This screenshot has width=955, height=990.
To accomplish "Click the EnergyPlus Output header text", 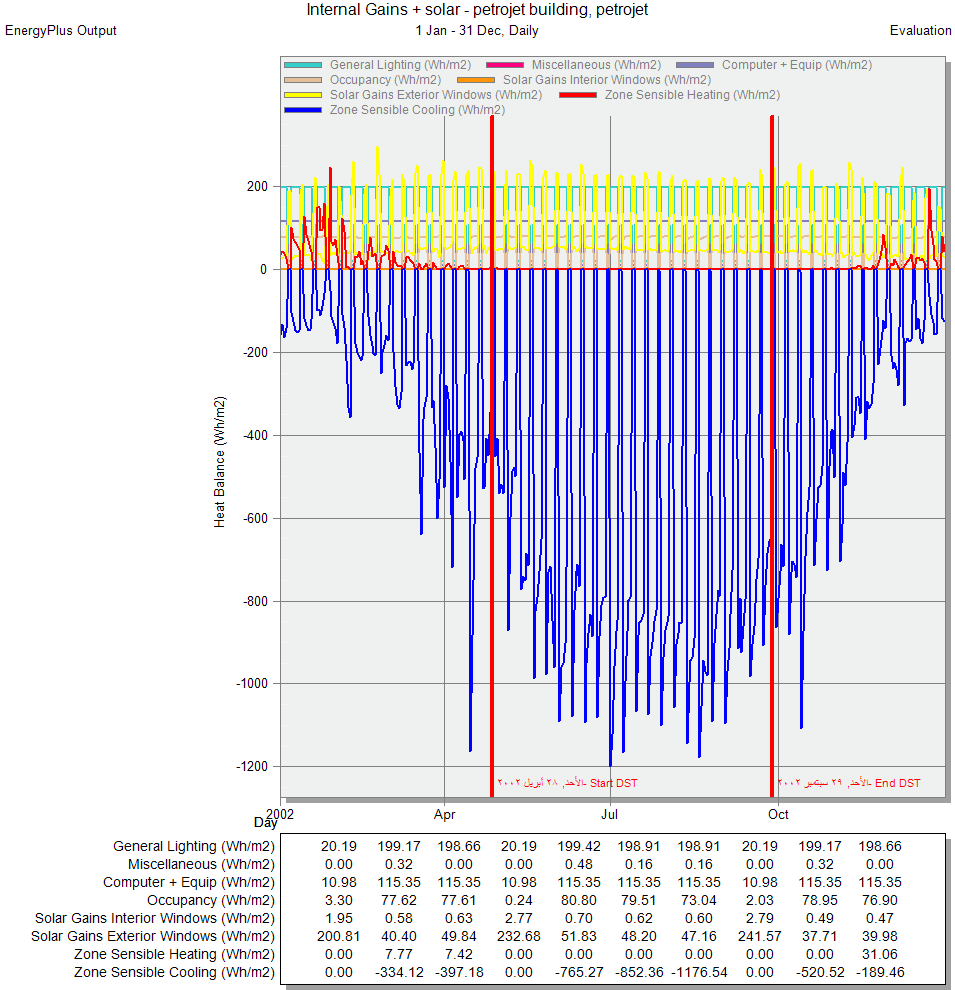I will pyautogui.click(x=61, y=30).
